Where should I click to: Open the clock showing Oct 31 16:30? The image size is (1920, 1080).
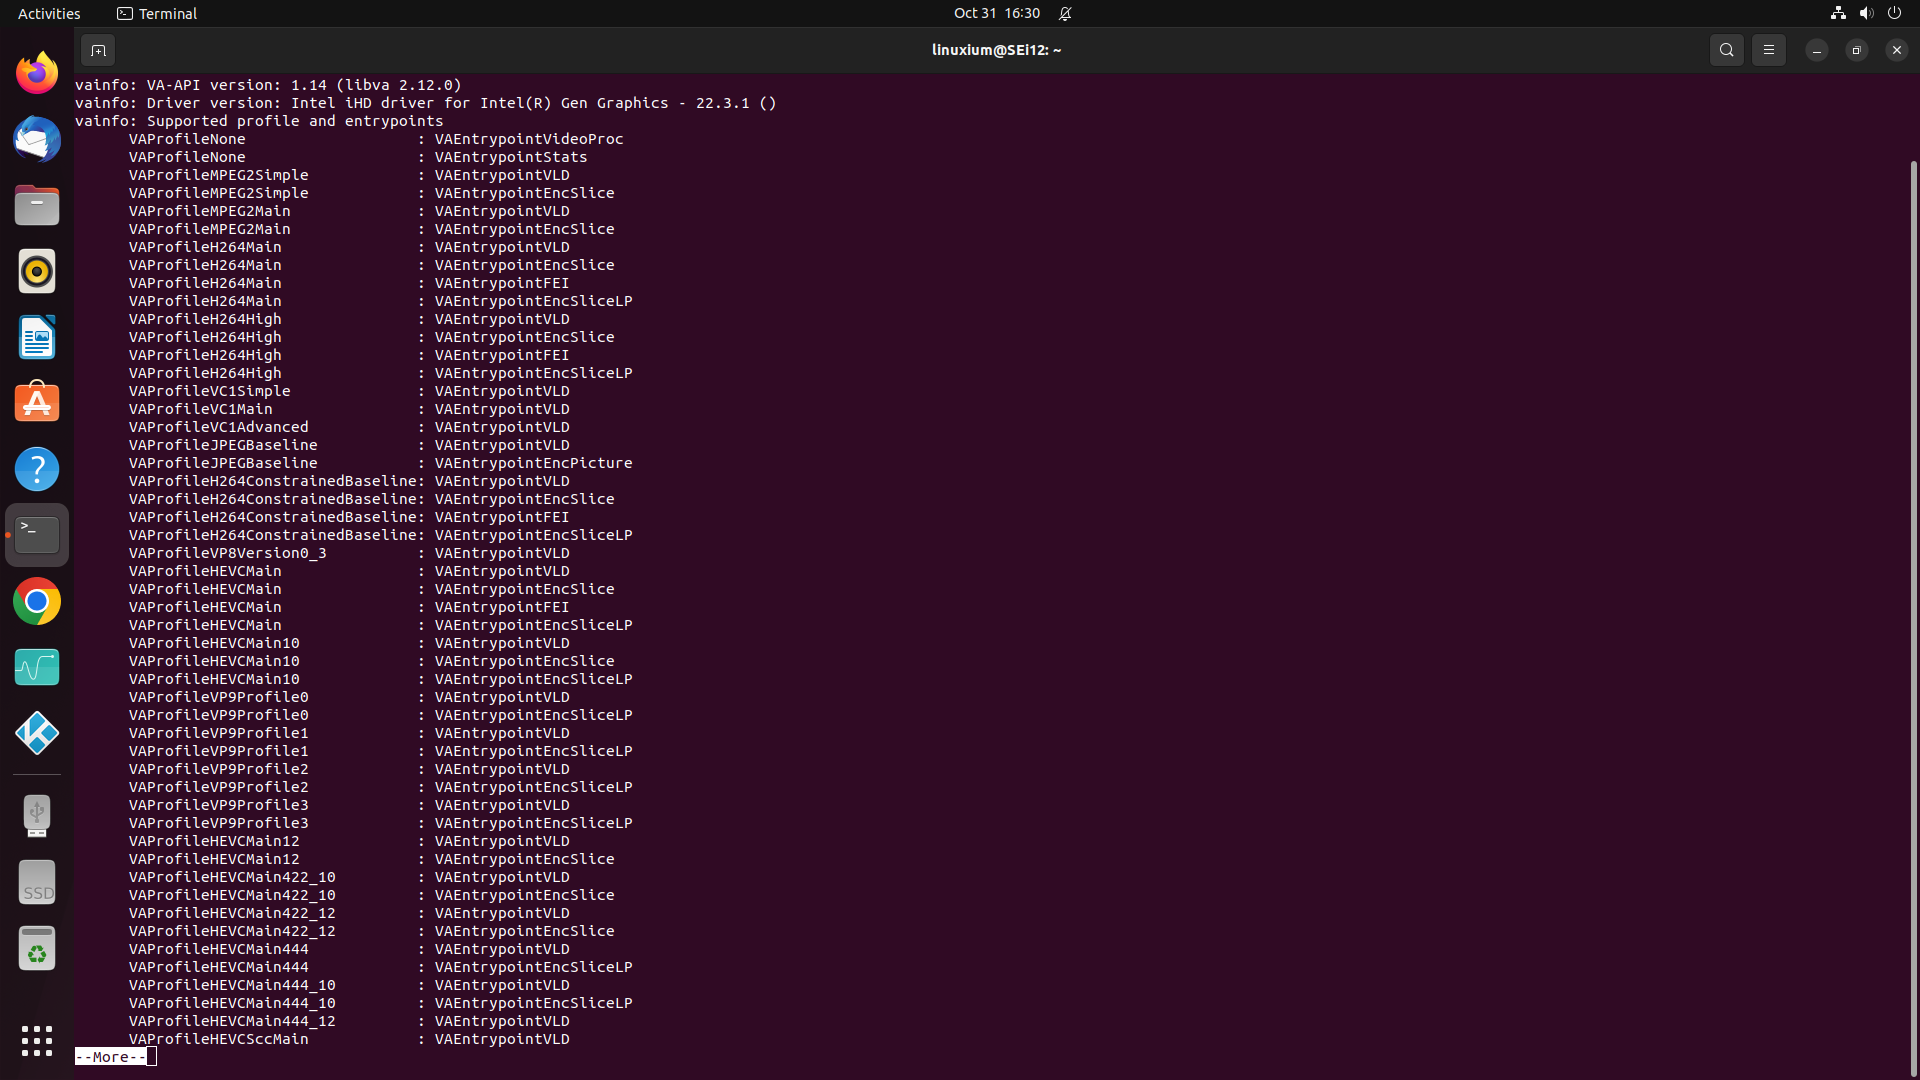pyautogui.click(x=997, y=13)
